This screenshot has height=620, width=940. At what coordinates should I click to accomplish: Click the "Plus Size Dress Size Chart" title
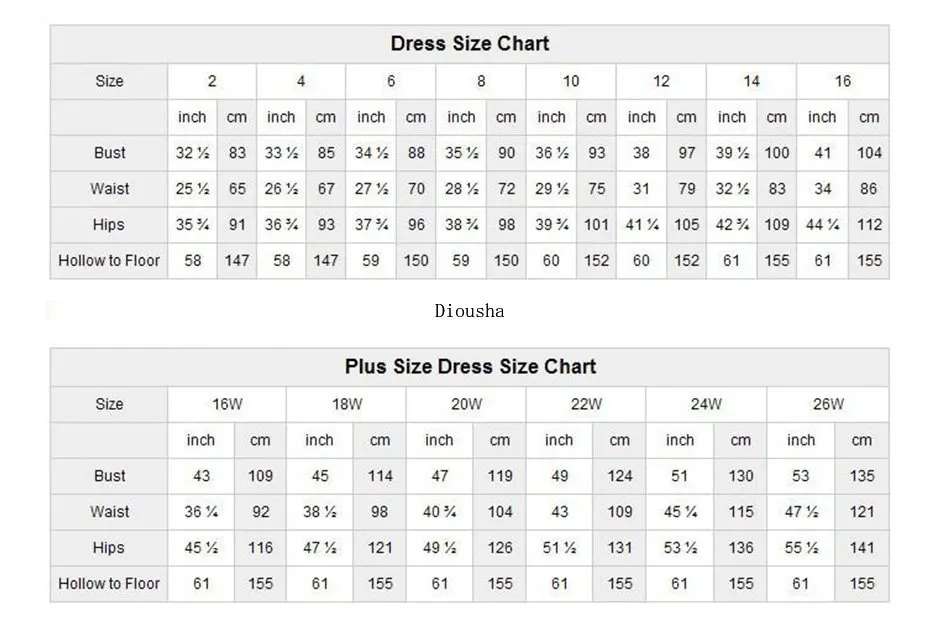[469, 367]
